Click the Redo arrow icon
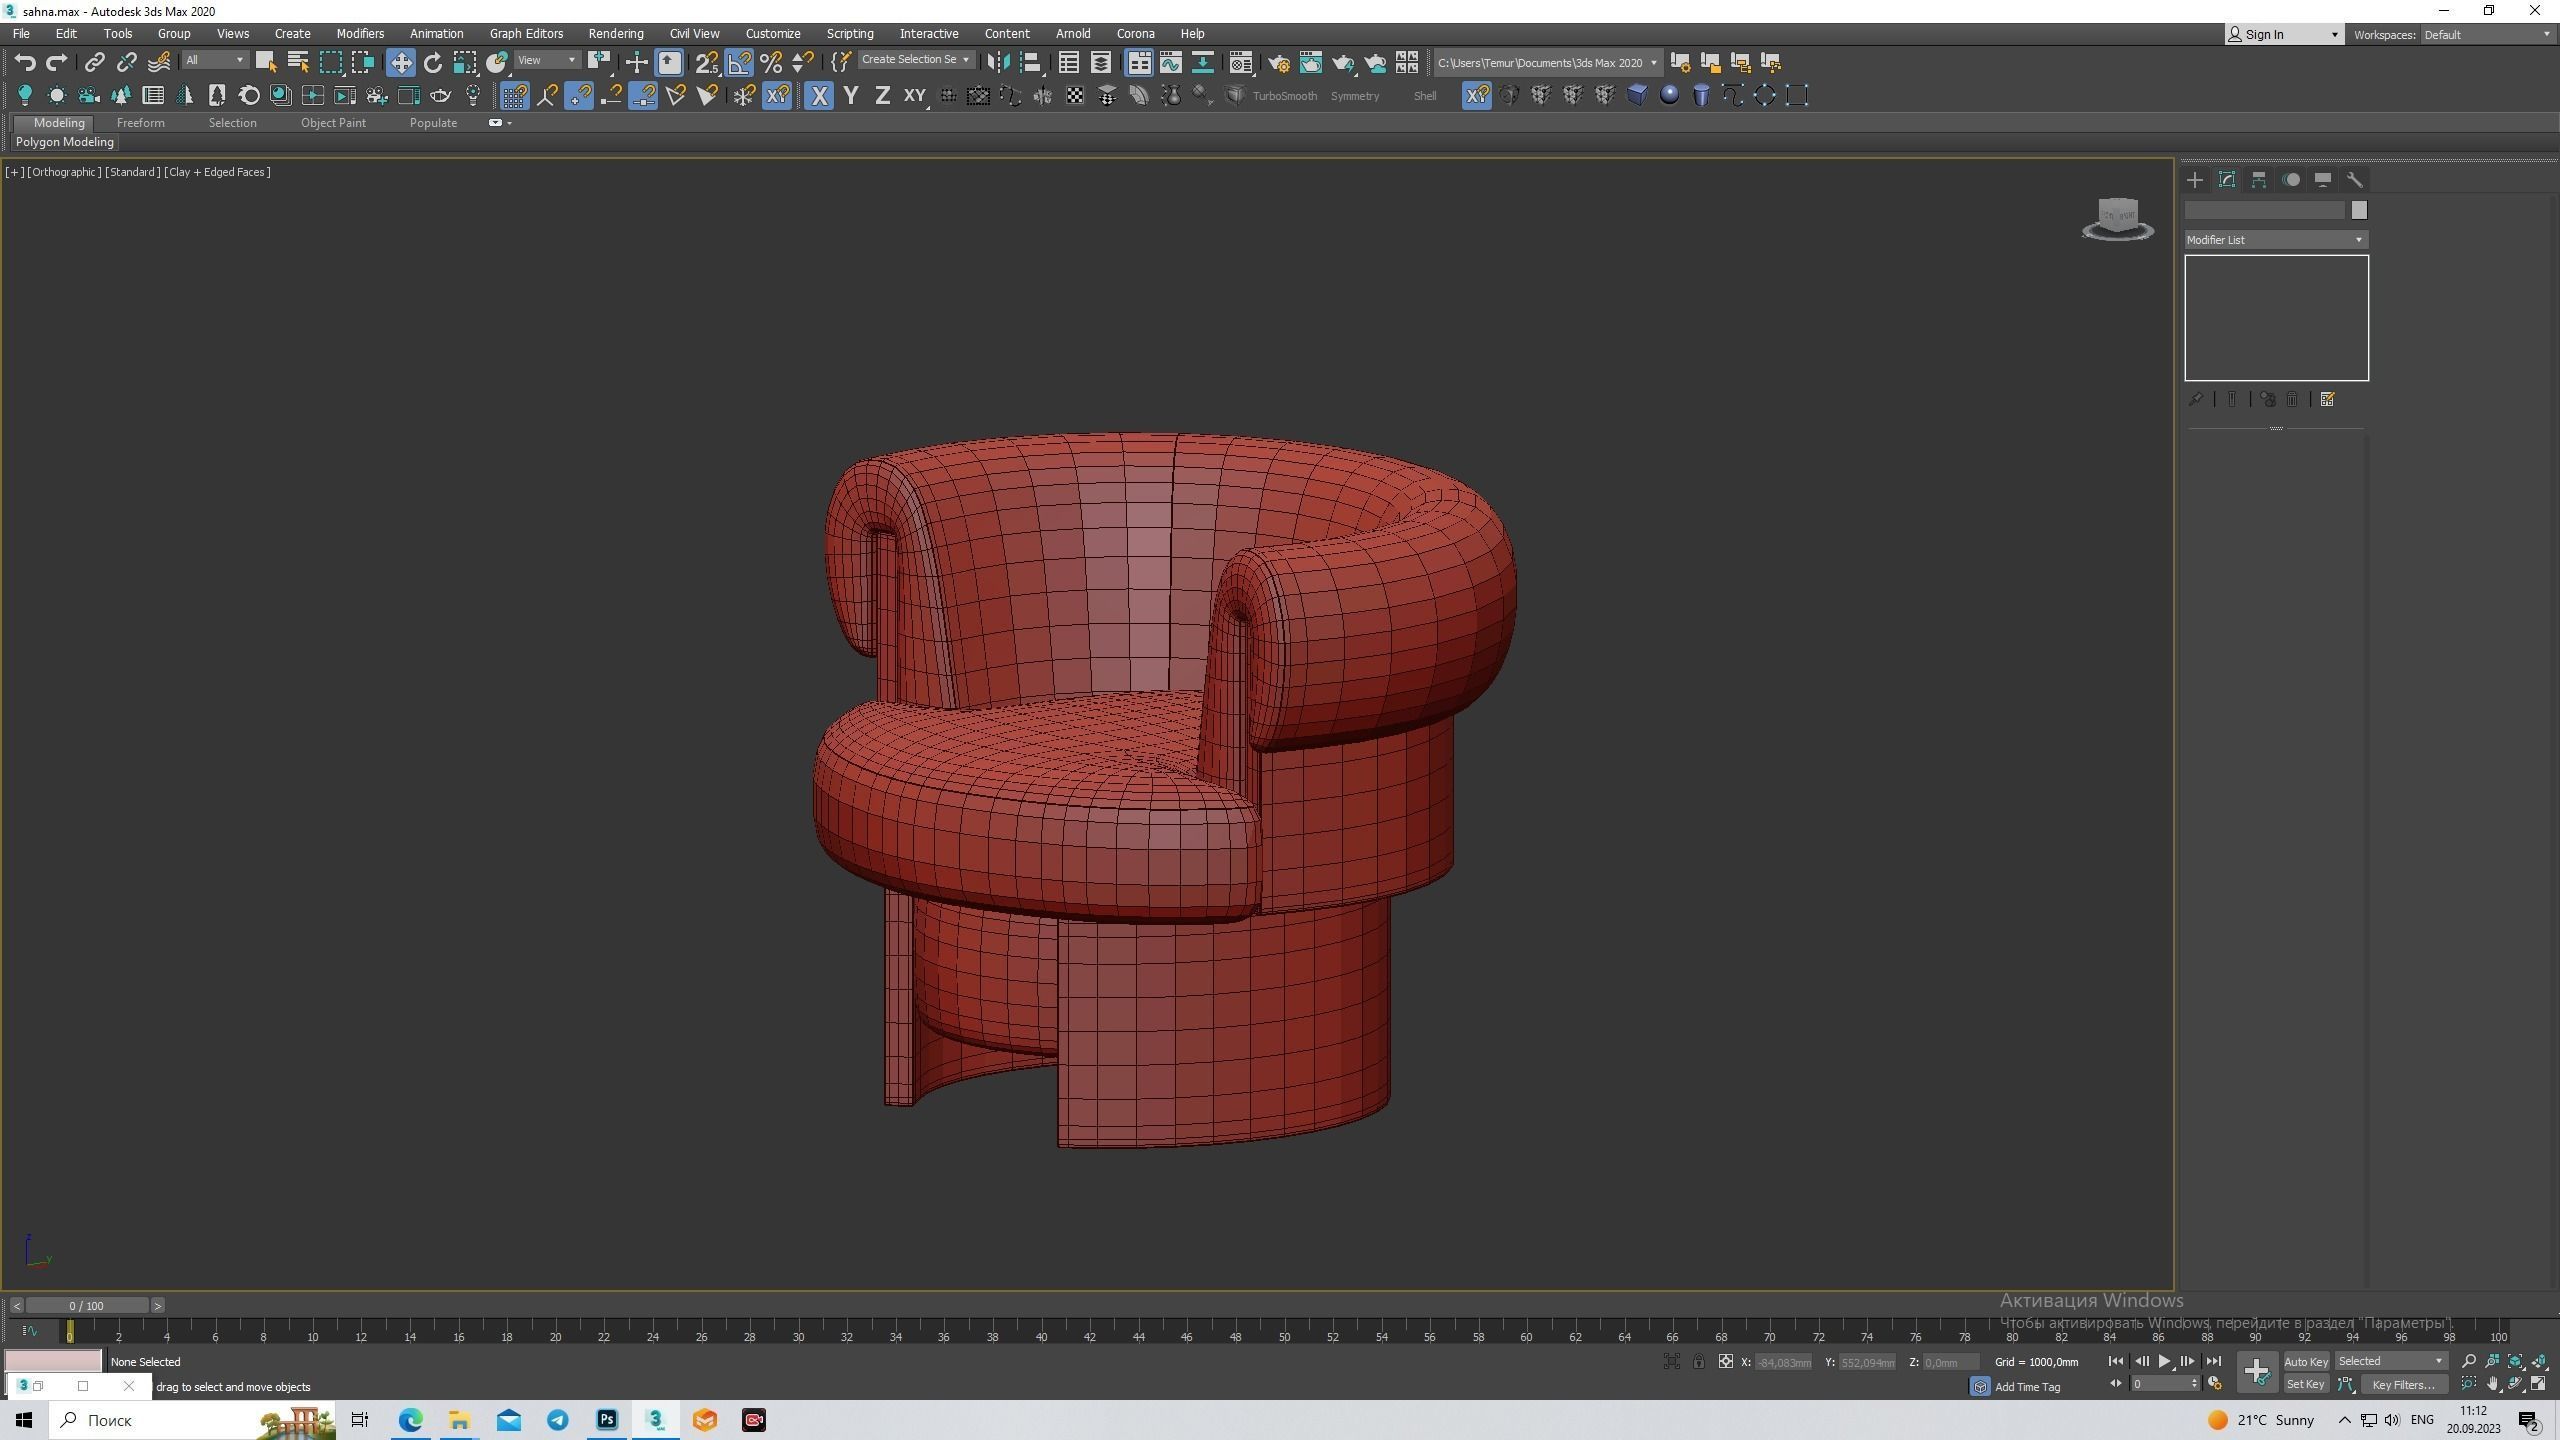2560x1440 pixels. pos(57,63)
